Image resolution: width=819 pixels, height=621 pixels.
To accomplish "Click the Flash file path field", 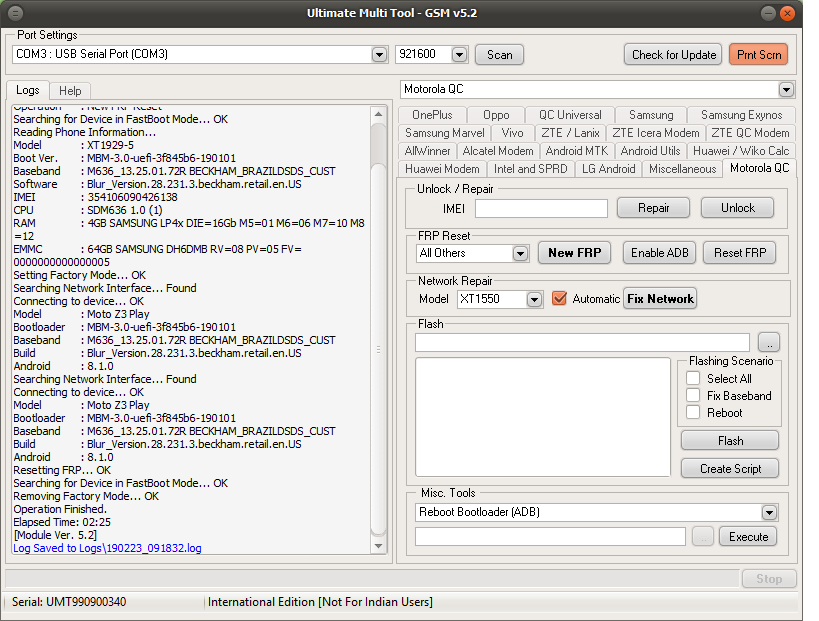I will (x=582, y=343).
